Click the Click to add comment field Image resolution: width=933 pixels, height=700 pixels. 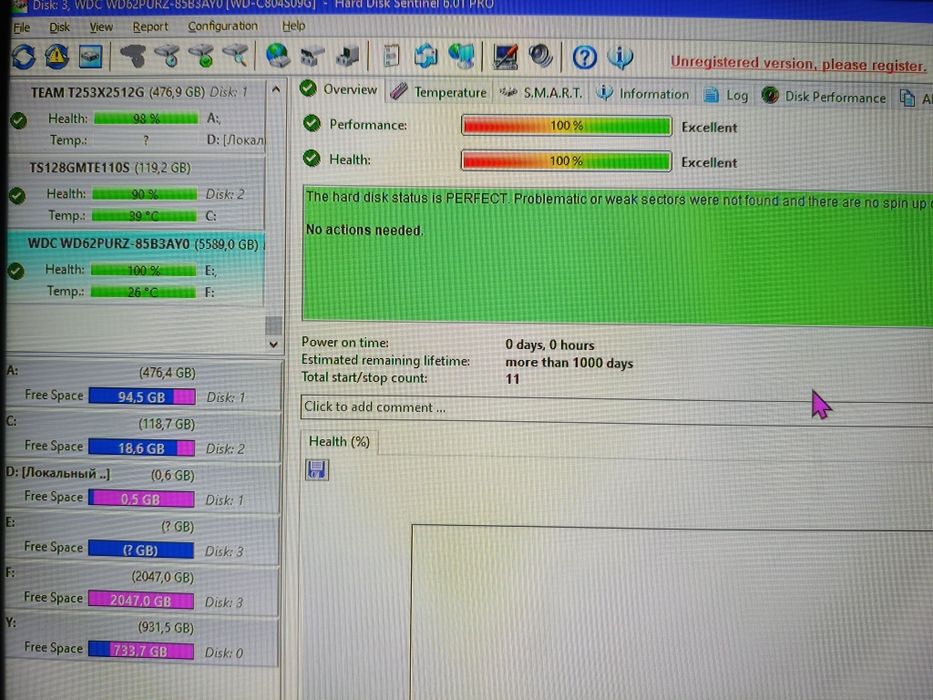616,409
